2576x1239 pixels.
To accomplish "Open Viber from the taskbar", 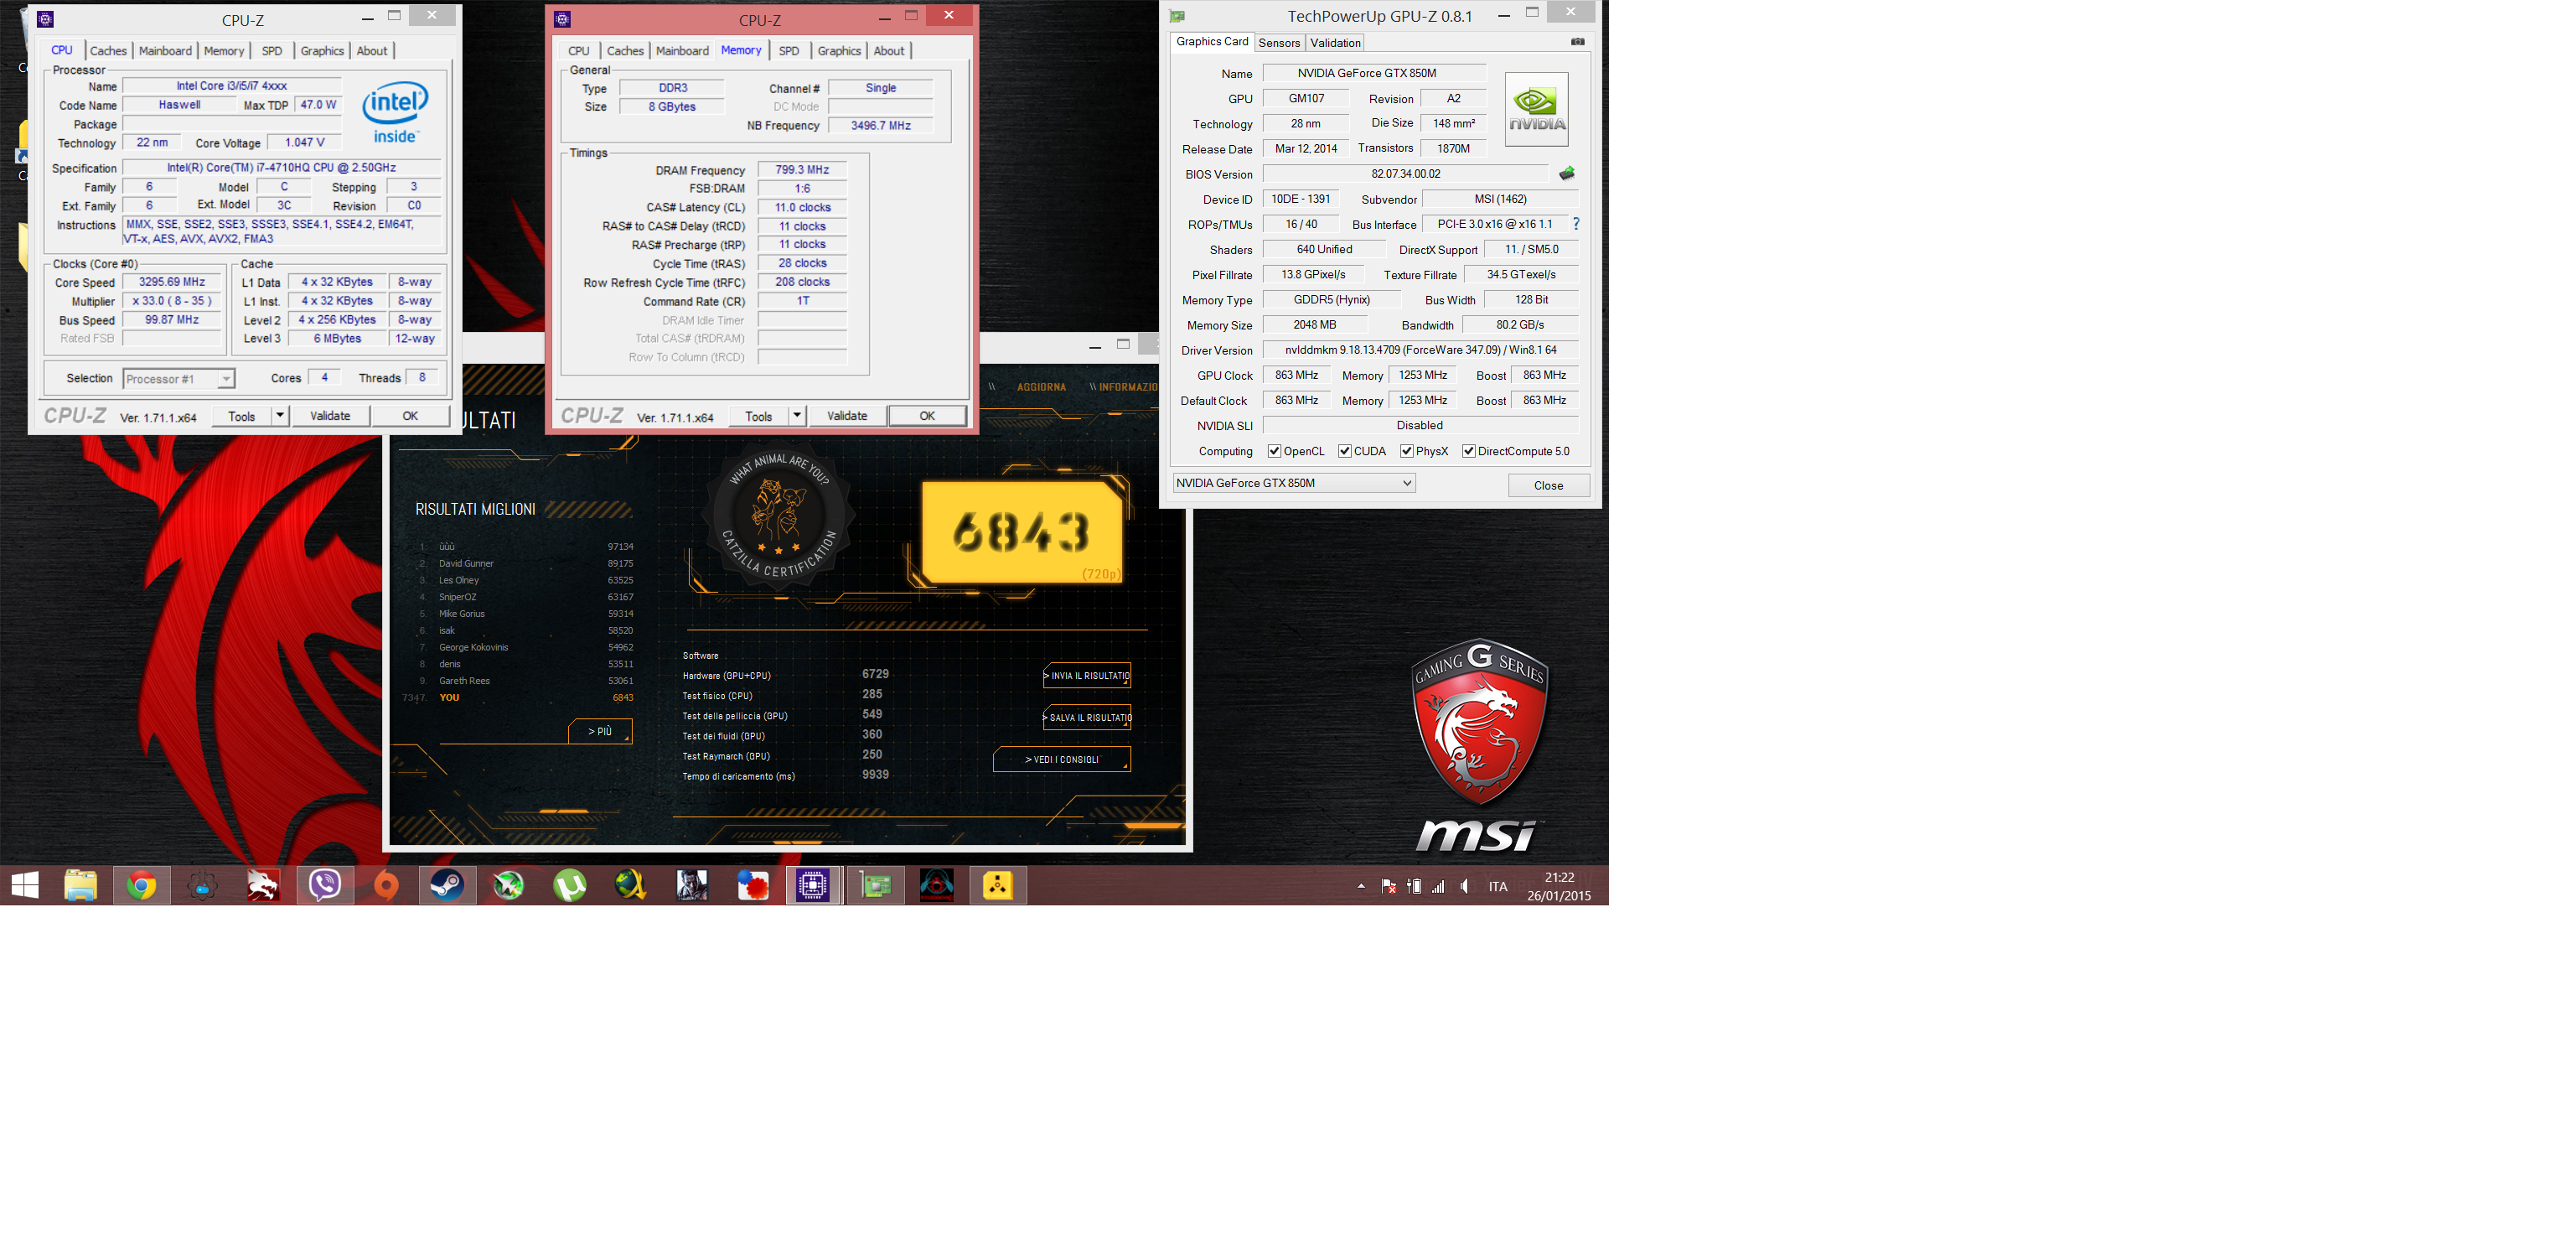I will 325,885.
